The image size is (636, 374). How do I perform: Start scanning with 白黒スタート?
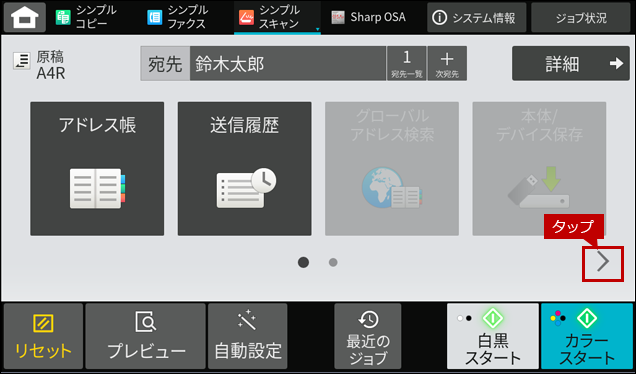[x=493, y=336]
